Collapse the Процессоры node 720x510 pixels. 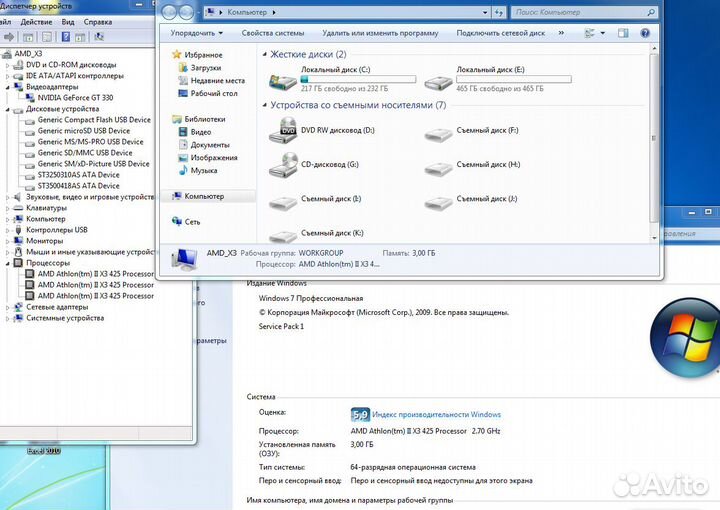(x=7, y=263)
